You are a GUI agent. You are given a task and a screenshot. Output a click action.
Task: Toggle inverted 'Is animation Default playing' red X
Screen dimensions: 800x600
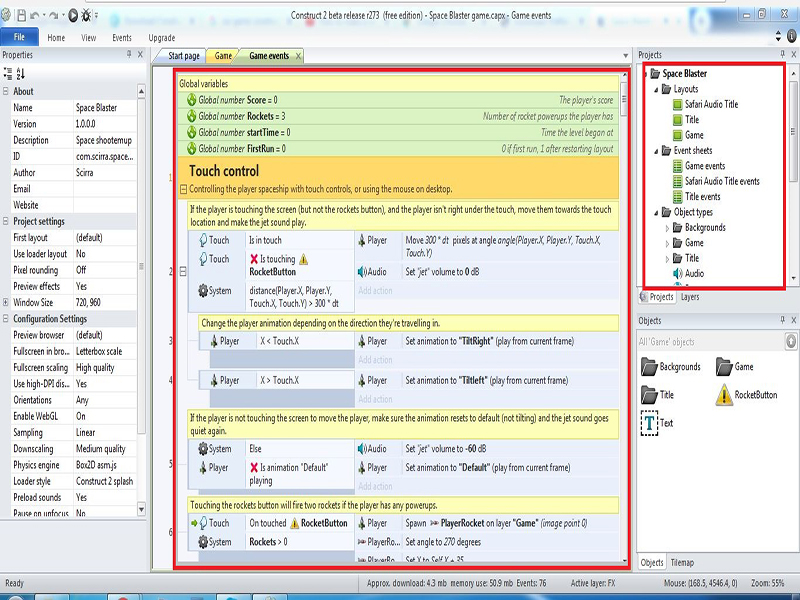pos(254,467)
